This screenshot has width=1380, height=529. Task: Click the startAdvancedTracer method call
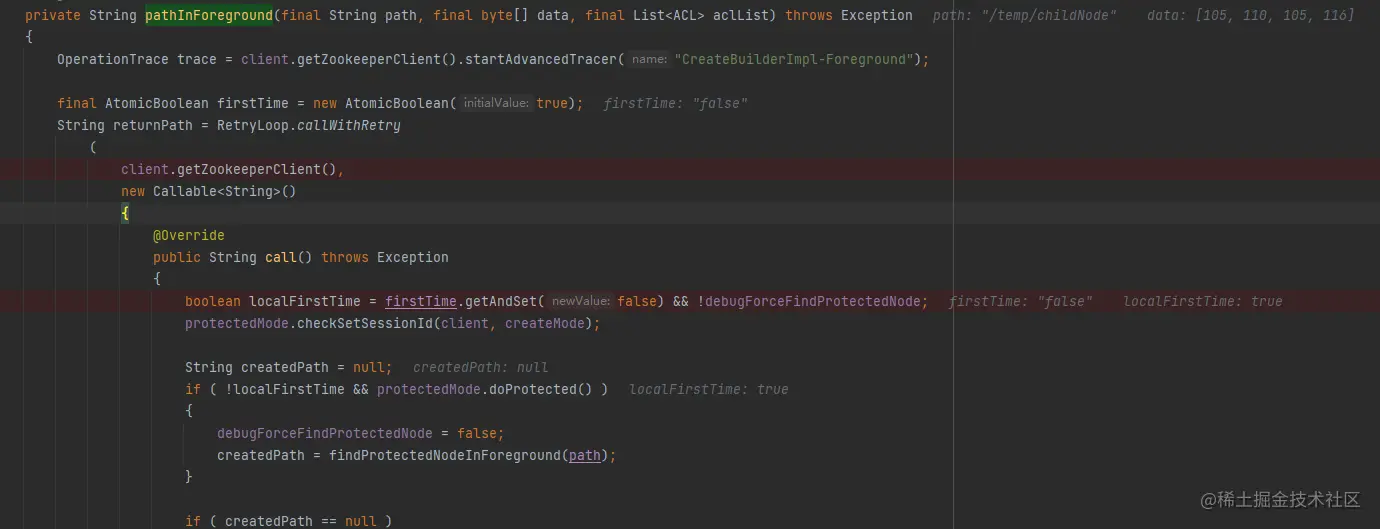[x=552, y=60]
